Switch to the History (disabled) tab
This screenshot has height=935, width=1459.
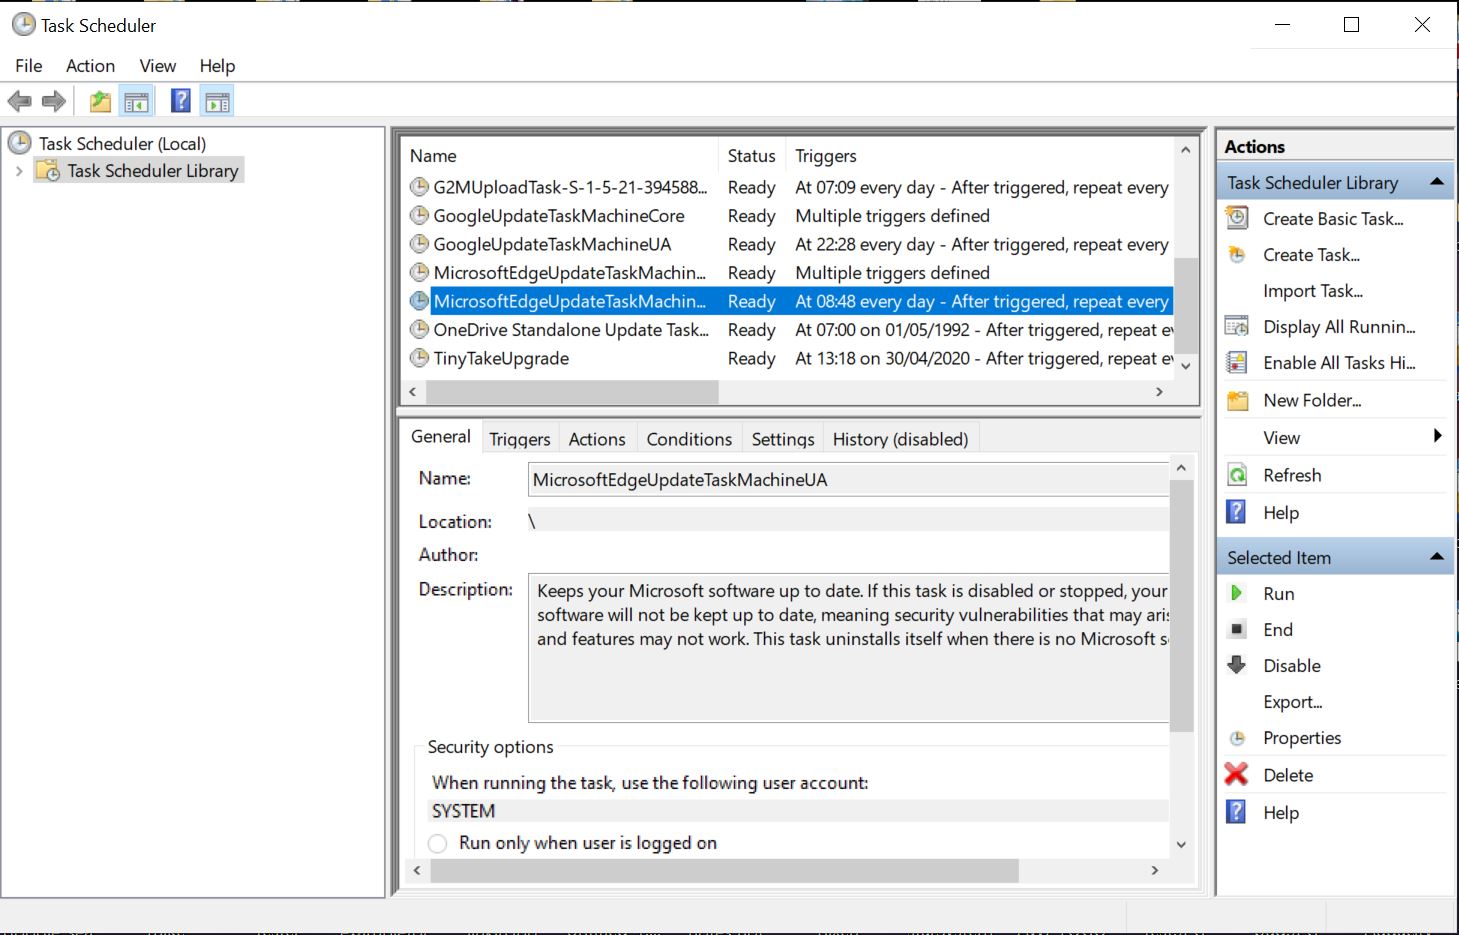(x=900, y=439)
